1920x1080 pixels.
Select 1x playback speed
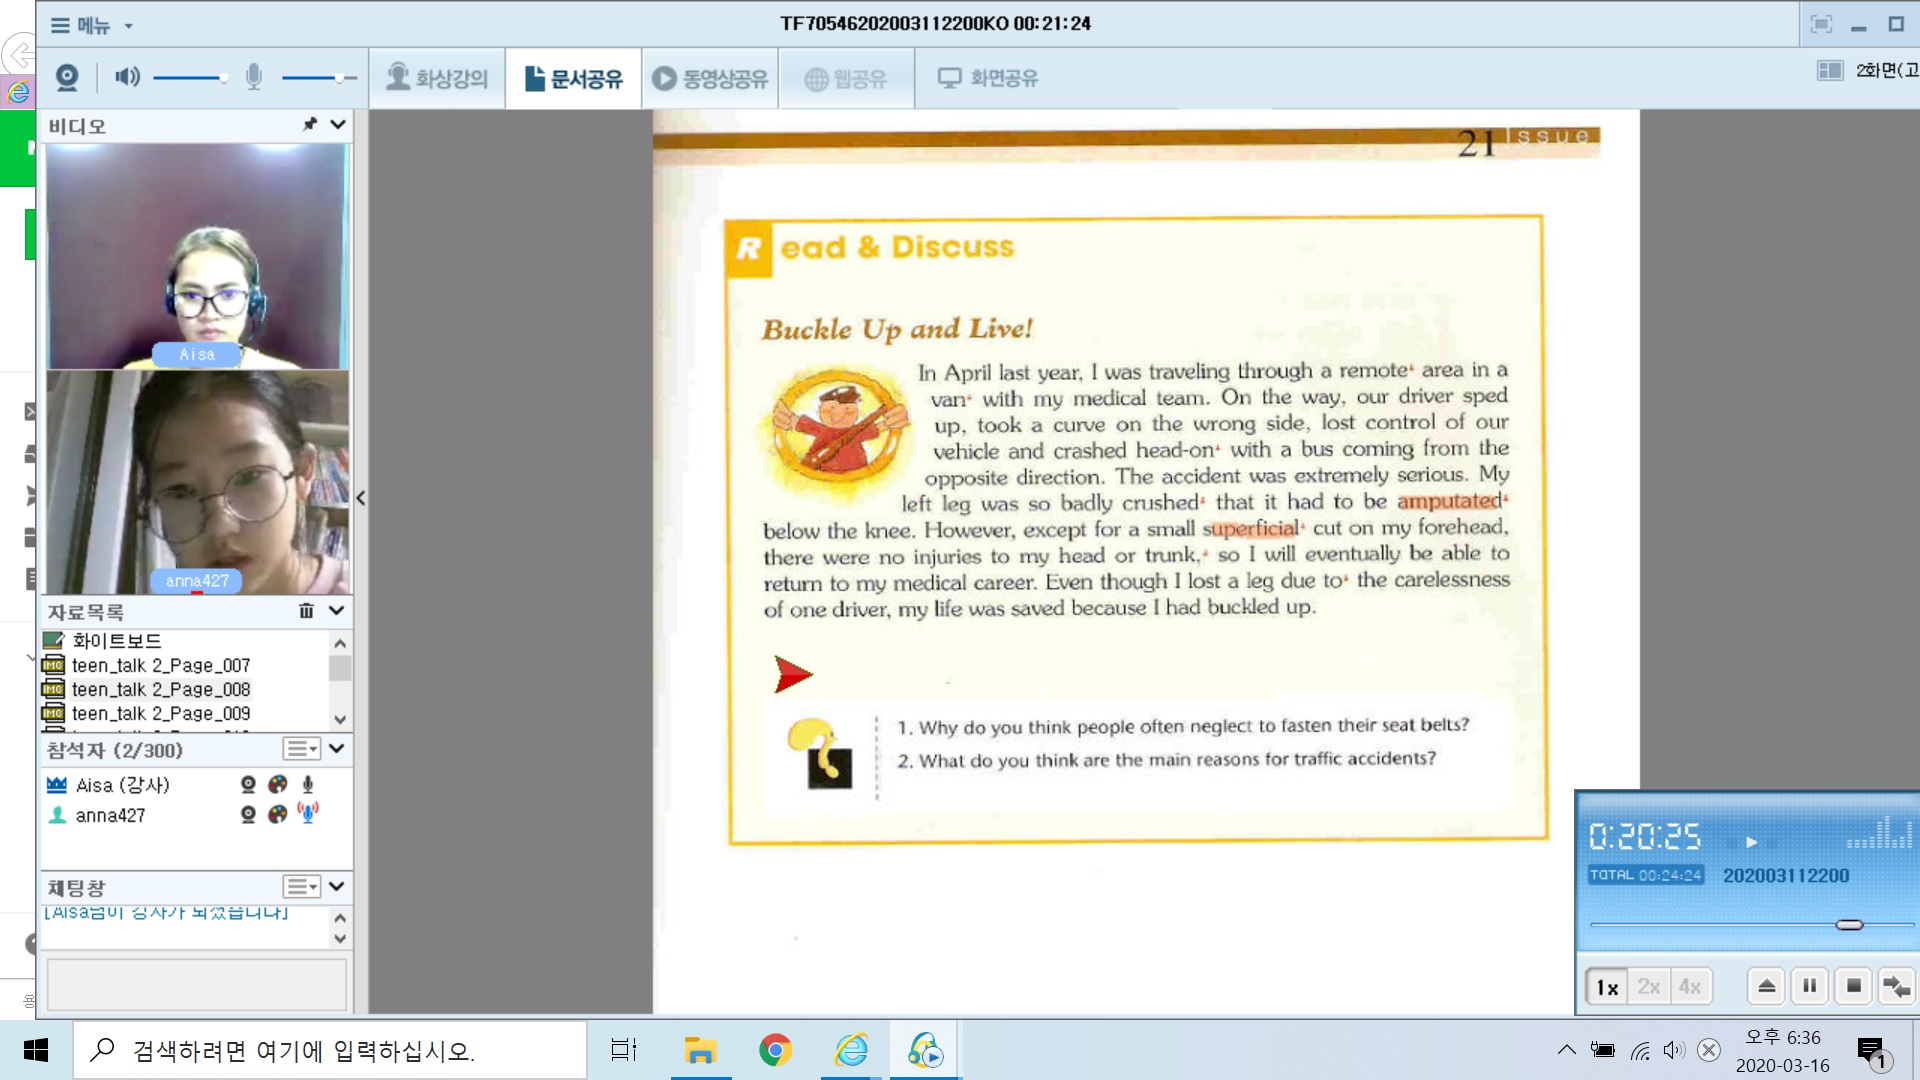click(x=1607, y=987)
